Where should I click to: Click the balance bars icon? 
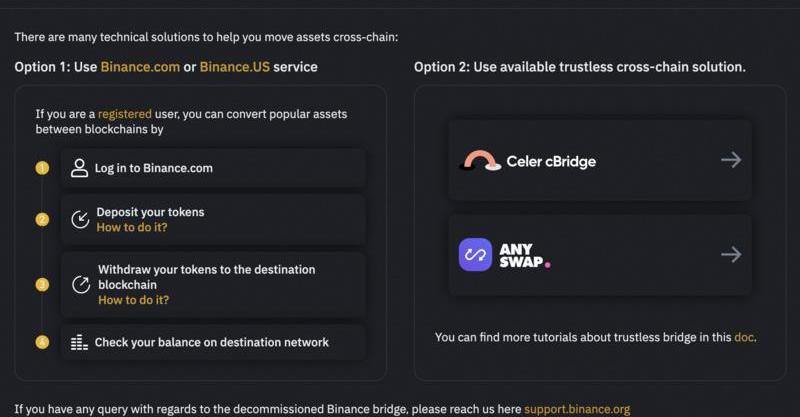[80, 342]
